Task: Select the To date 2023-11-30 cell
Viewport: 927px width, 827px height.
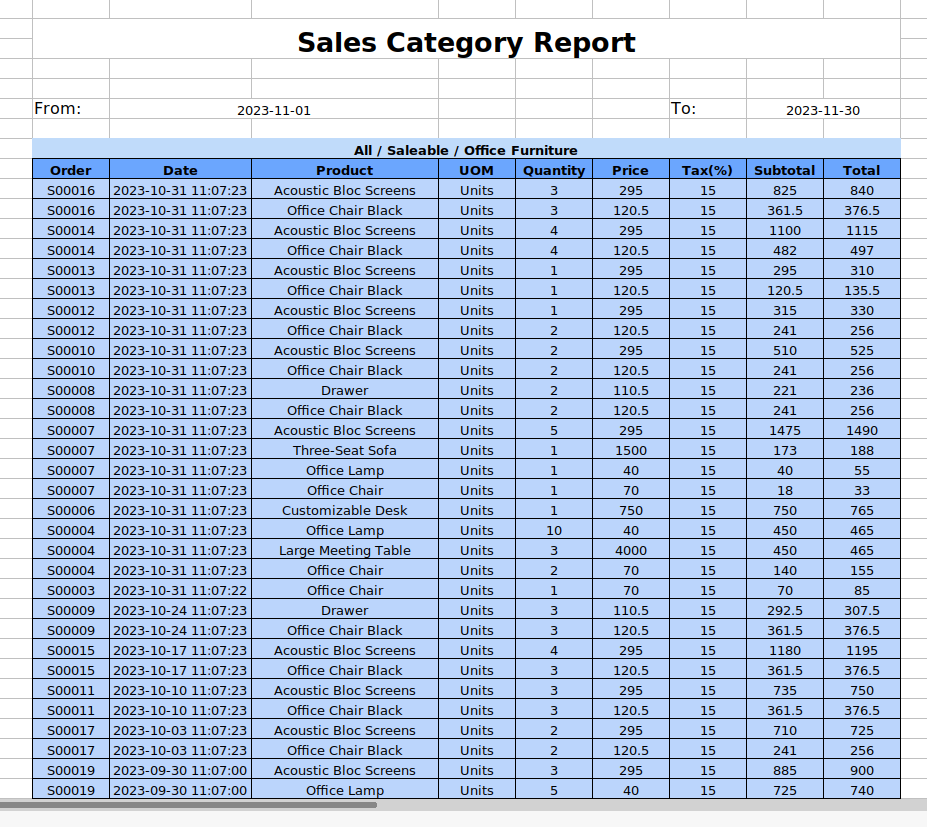Action: (x=822, y=110)
